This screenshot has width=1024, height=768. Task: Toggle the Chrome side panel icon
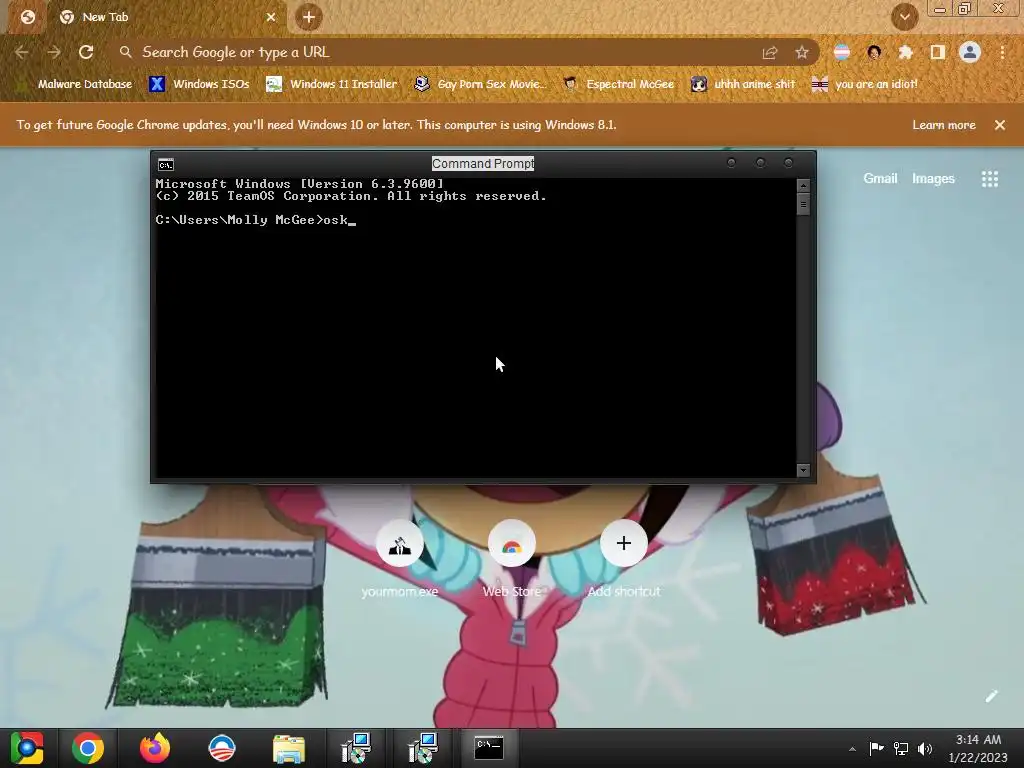click(938, 52)
